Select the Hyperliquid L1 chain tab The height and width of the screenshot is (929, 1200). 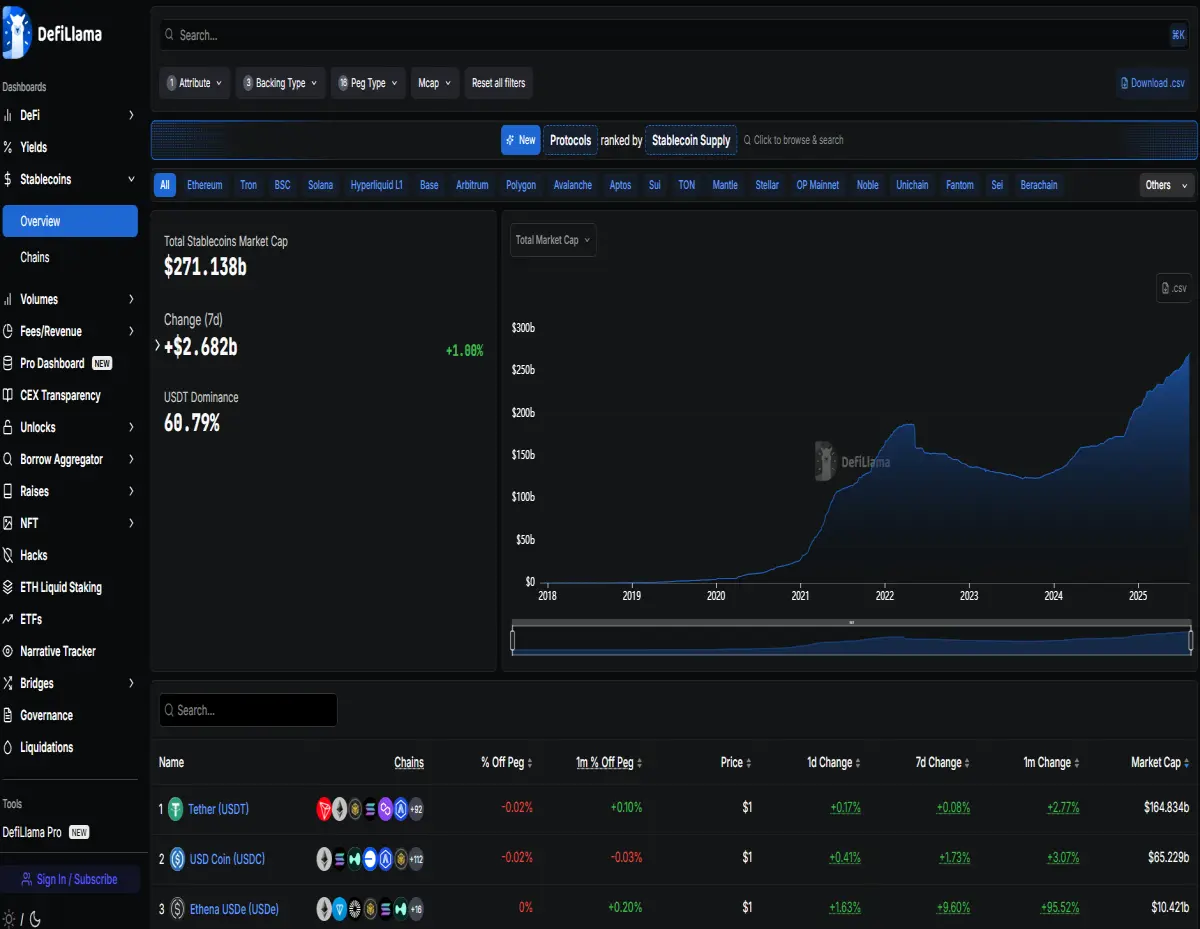pyautogui.click(x=376, y=185)
